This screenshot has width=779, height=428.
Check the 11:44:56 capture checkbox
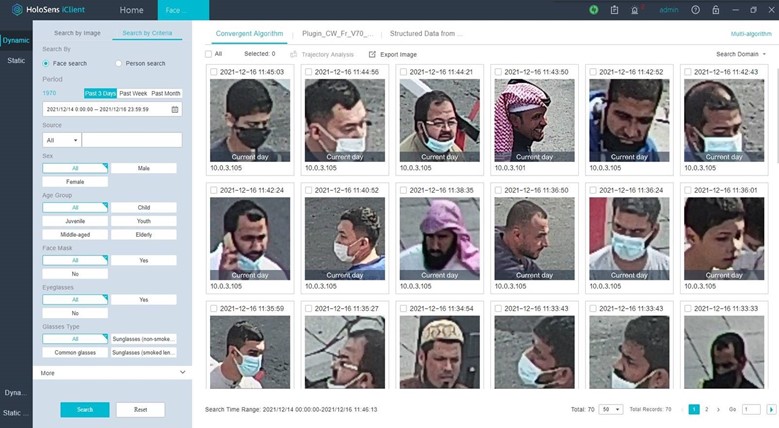pos(309,72)
